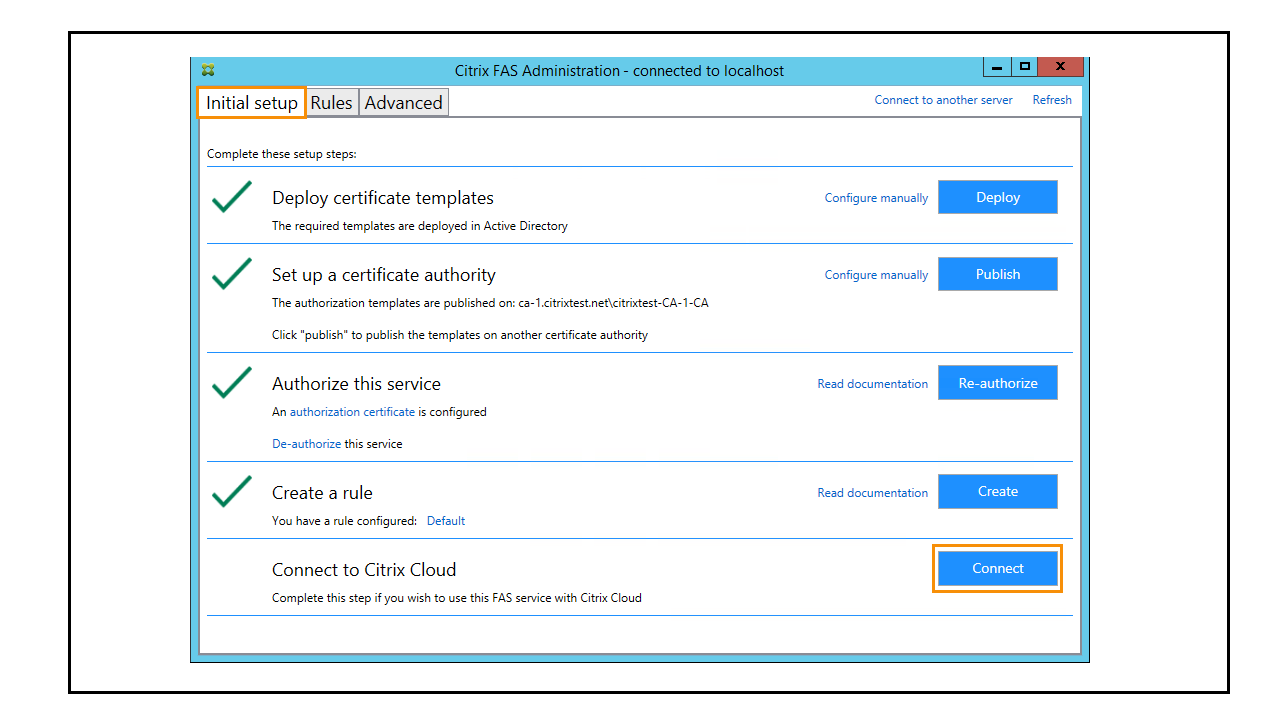Switch to the Rules tab
Image resolution: width=1280 pixels, height=720 pixels.
332,103
